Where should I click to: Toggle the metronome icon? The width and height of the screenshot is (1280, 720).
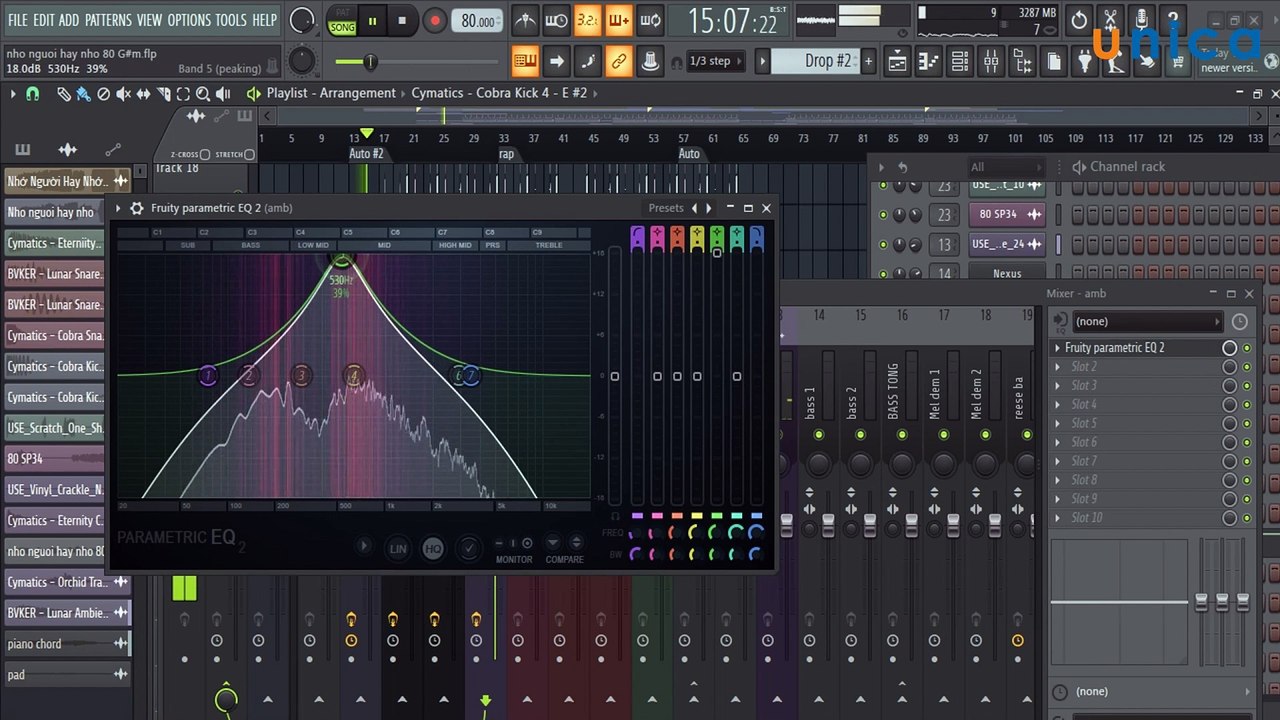(524, 20)
